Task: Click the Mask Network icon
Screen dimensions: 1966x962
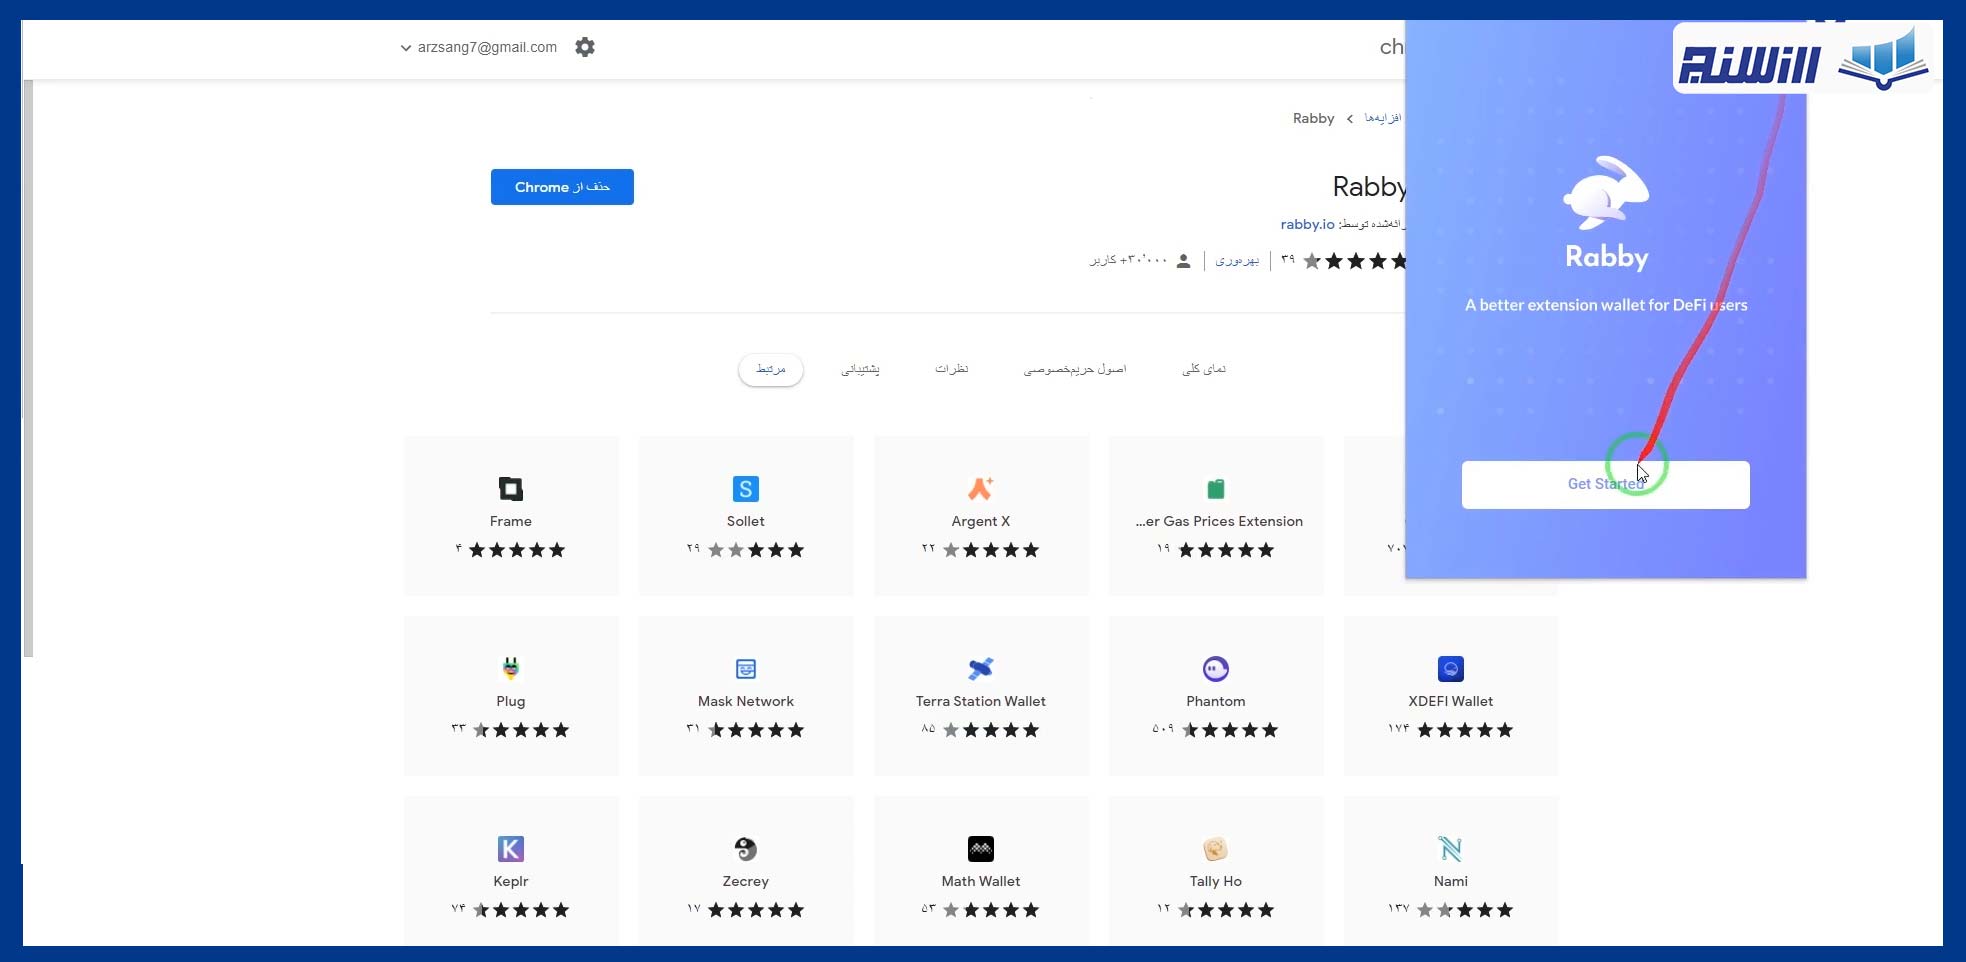Action: (746, 669)
